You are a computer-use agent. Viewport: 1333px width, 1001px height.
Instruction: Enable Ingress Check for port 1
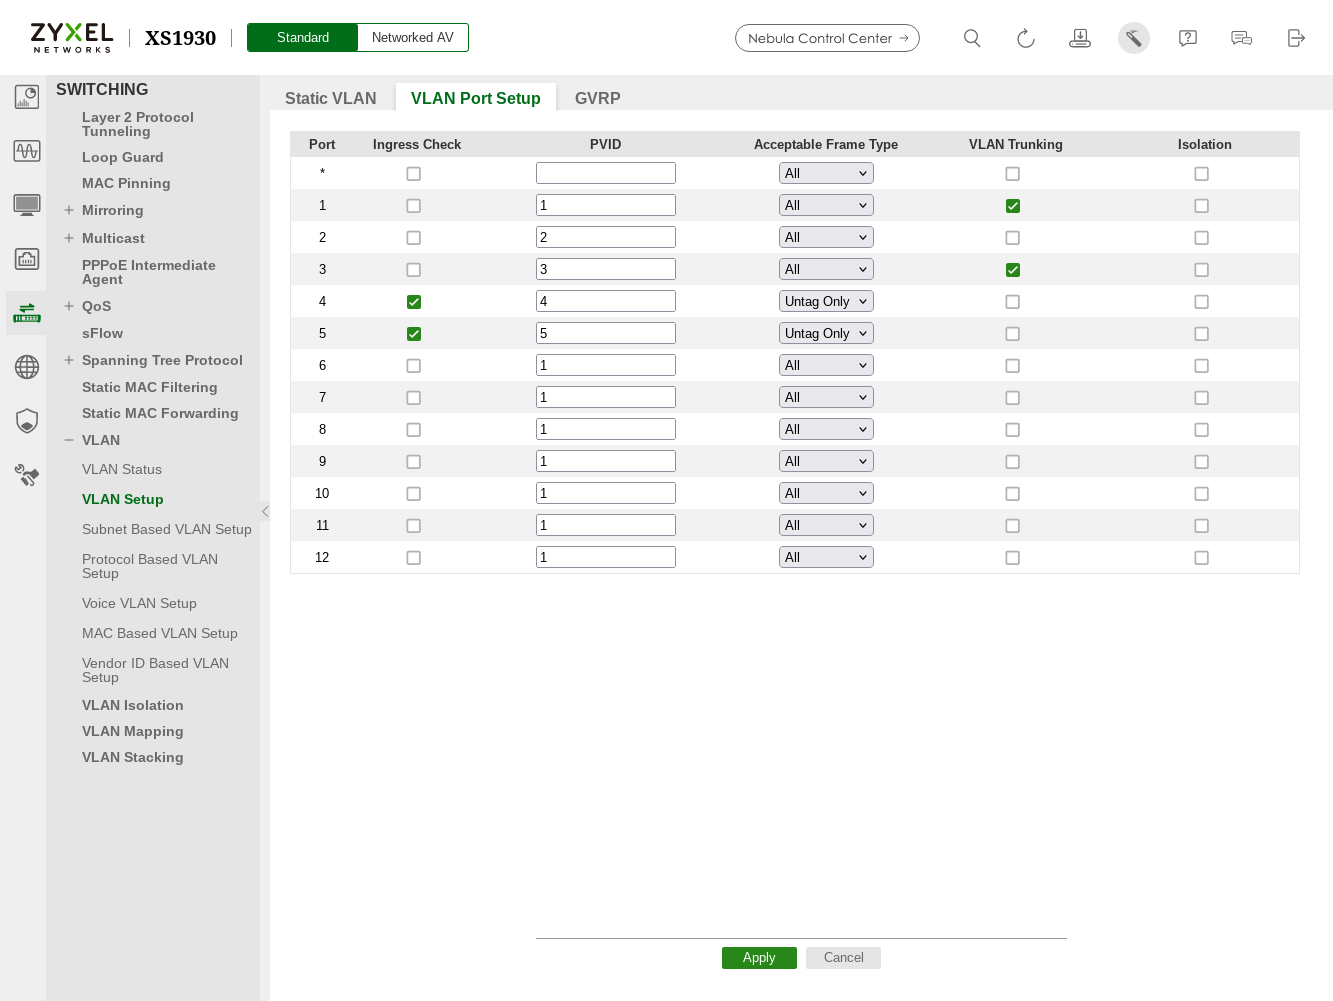[413, 205]
